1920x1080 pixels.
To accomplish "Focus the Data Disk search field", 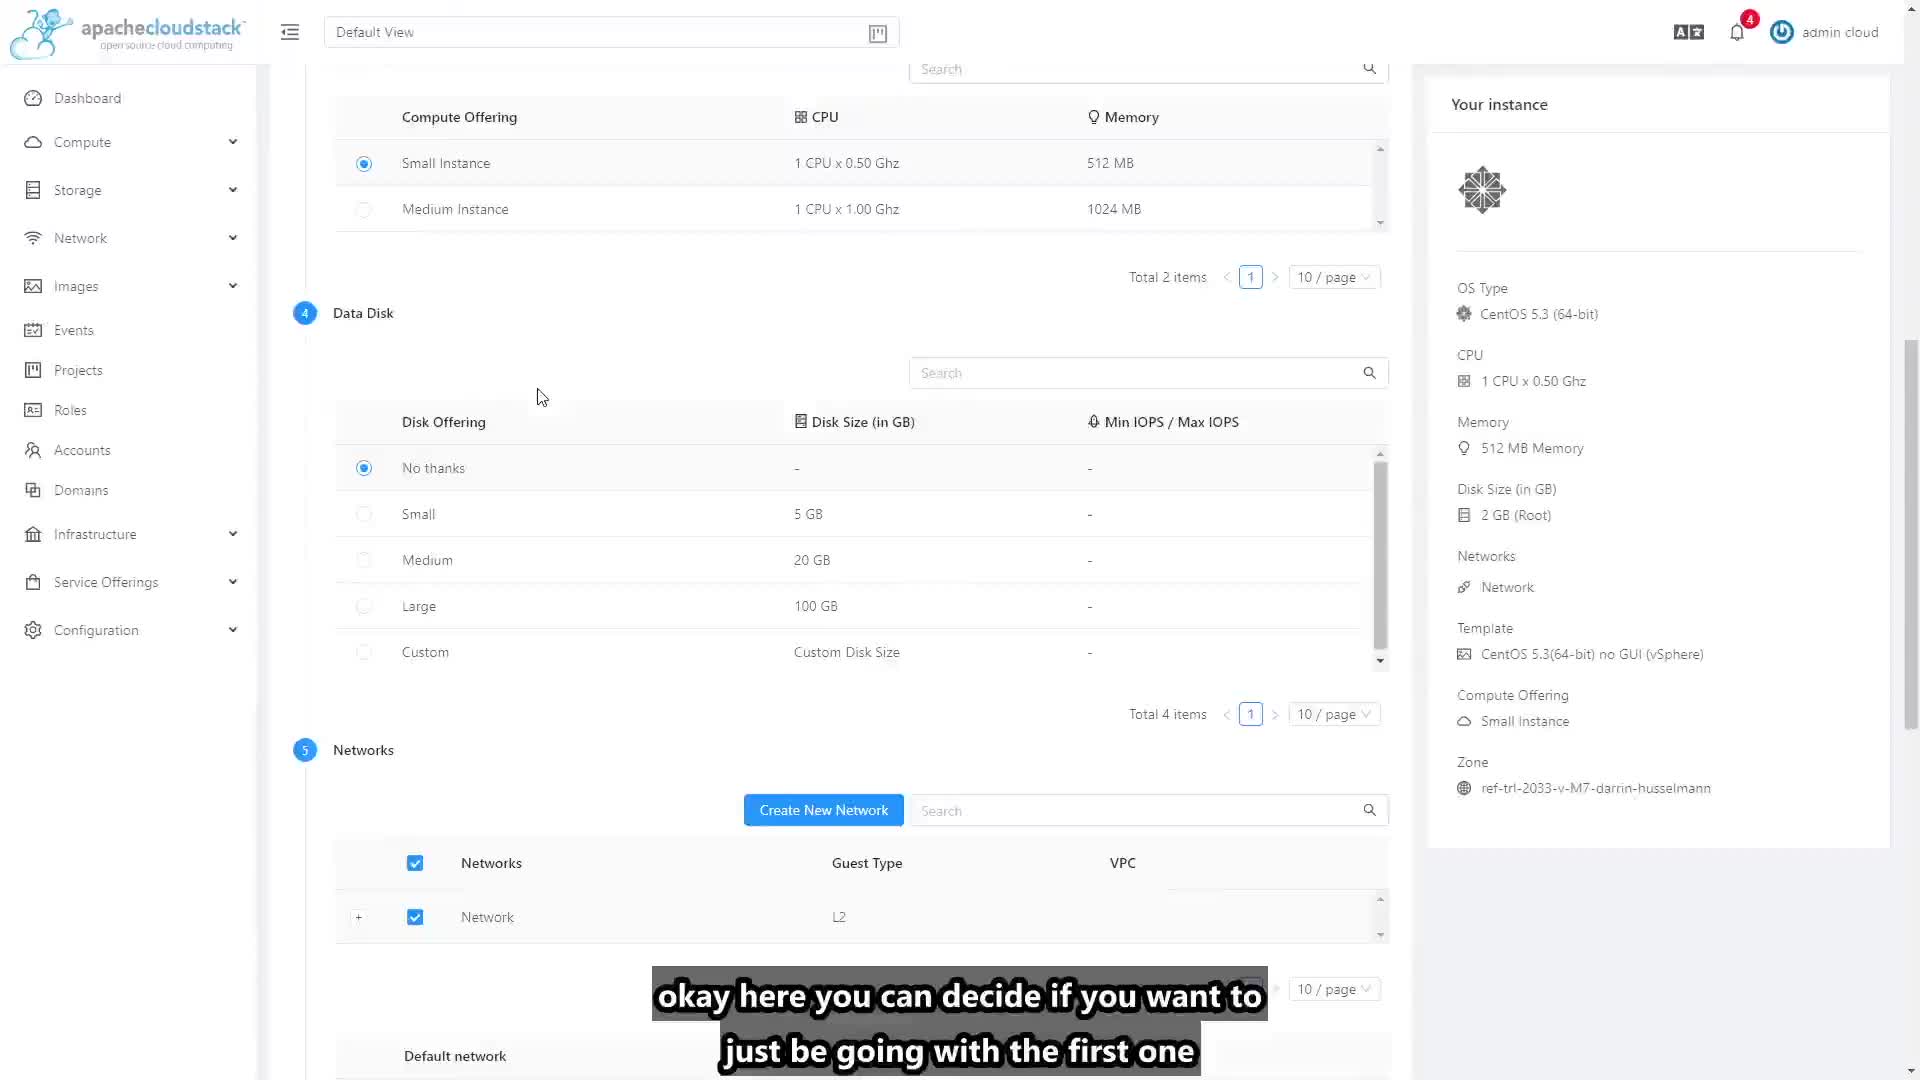I will (1148, 373).
